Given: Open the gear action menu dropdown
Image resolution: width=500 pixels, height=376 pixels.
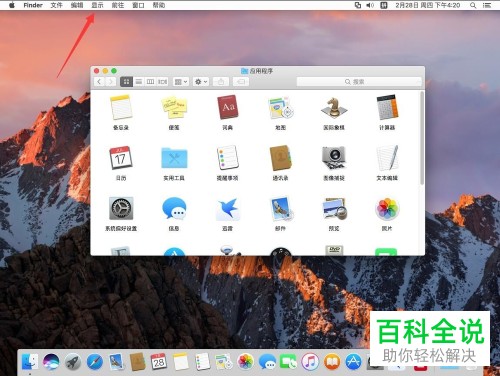Looking at the screenshot, I should pos(201,82).
